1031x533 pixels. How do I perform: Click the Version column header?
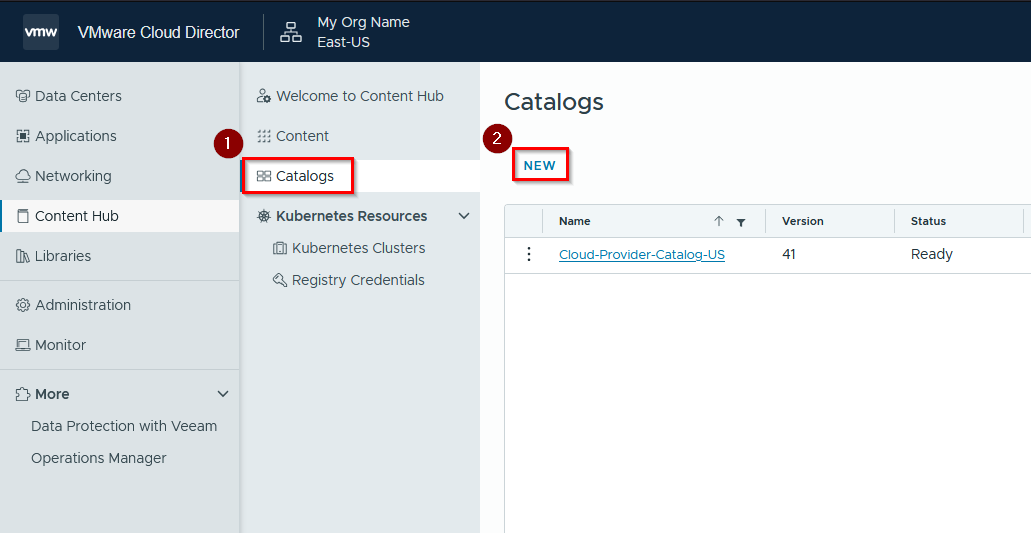coord(803,221)
